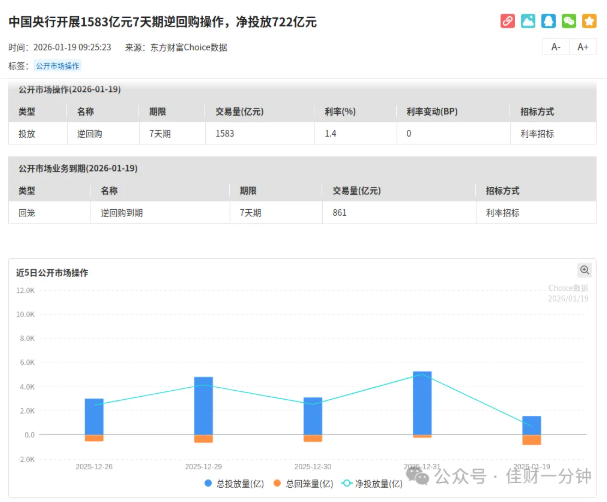This screenshot has width=607, height=502.
Task: Click the orange bar under 2026-01-19
Action: [x=532, y=440]
